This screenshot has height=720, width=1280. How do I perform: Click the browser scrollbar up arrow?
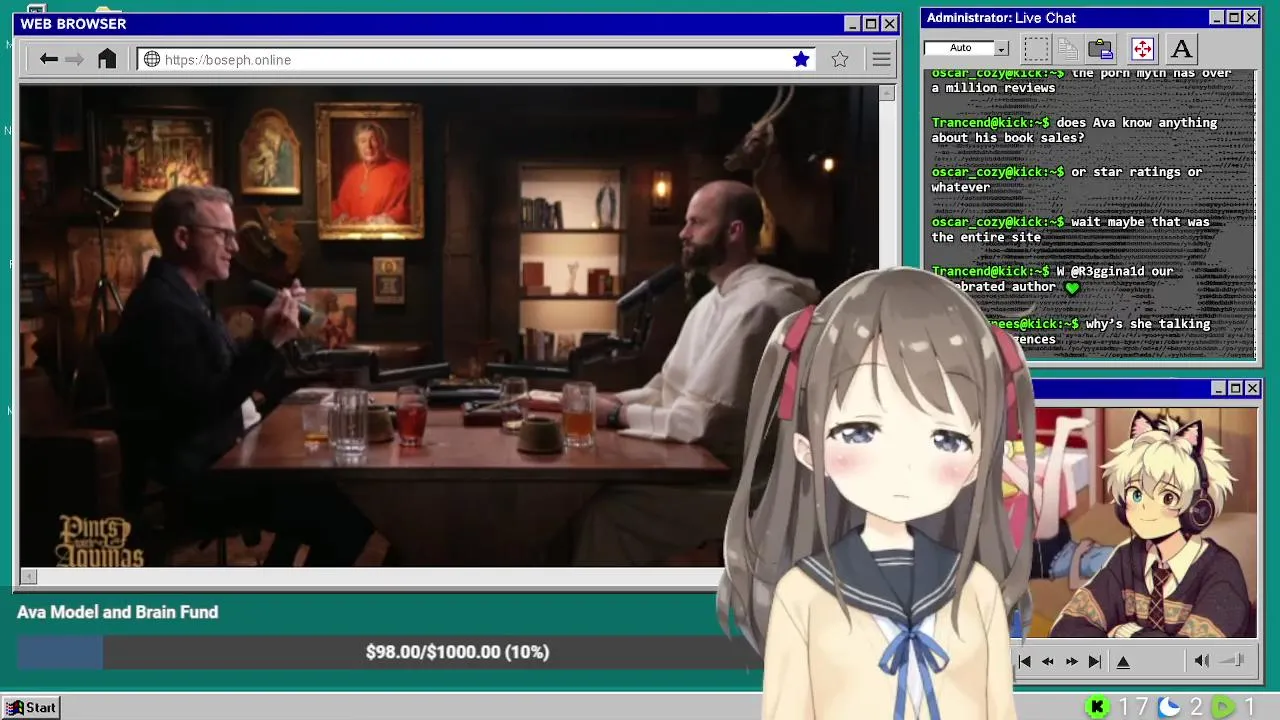point(886,93)
